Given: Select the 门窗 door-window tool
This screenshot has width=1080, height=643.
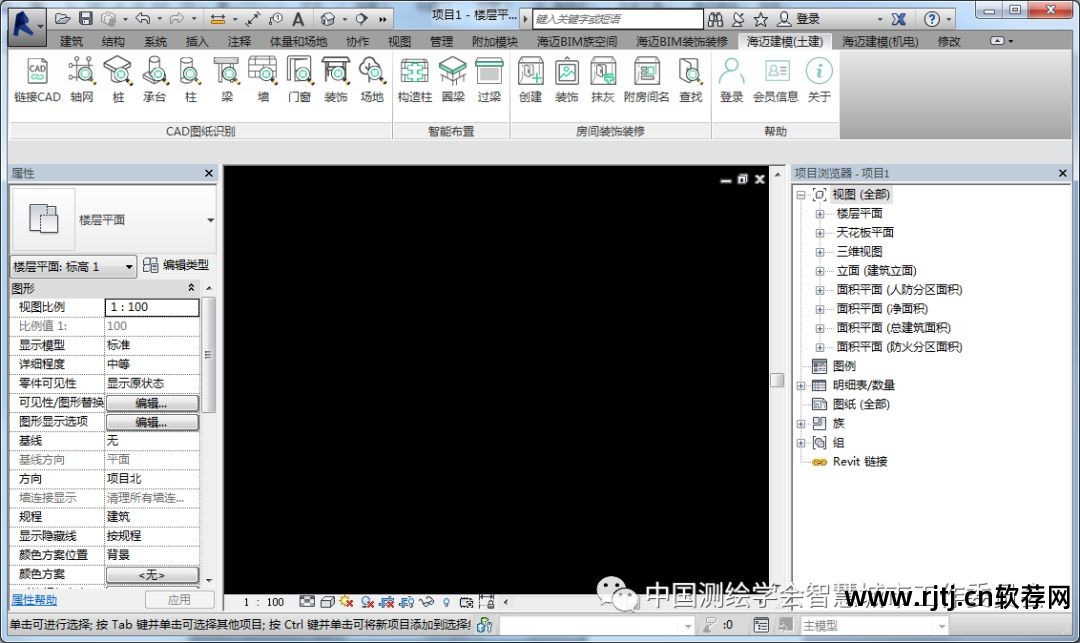Looking at the screenshot, I should [x=299, y=80].
